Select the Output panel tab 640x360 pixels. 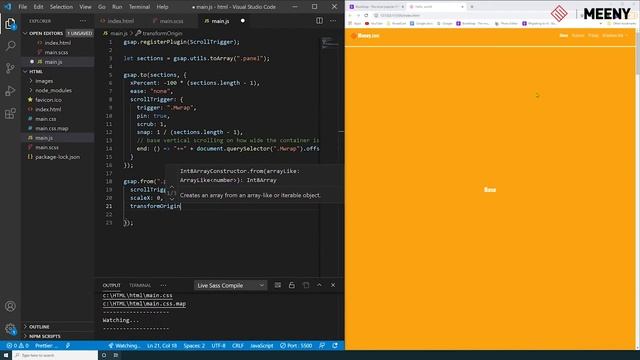coord(111,285)
